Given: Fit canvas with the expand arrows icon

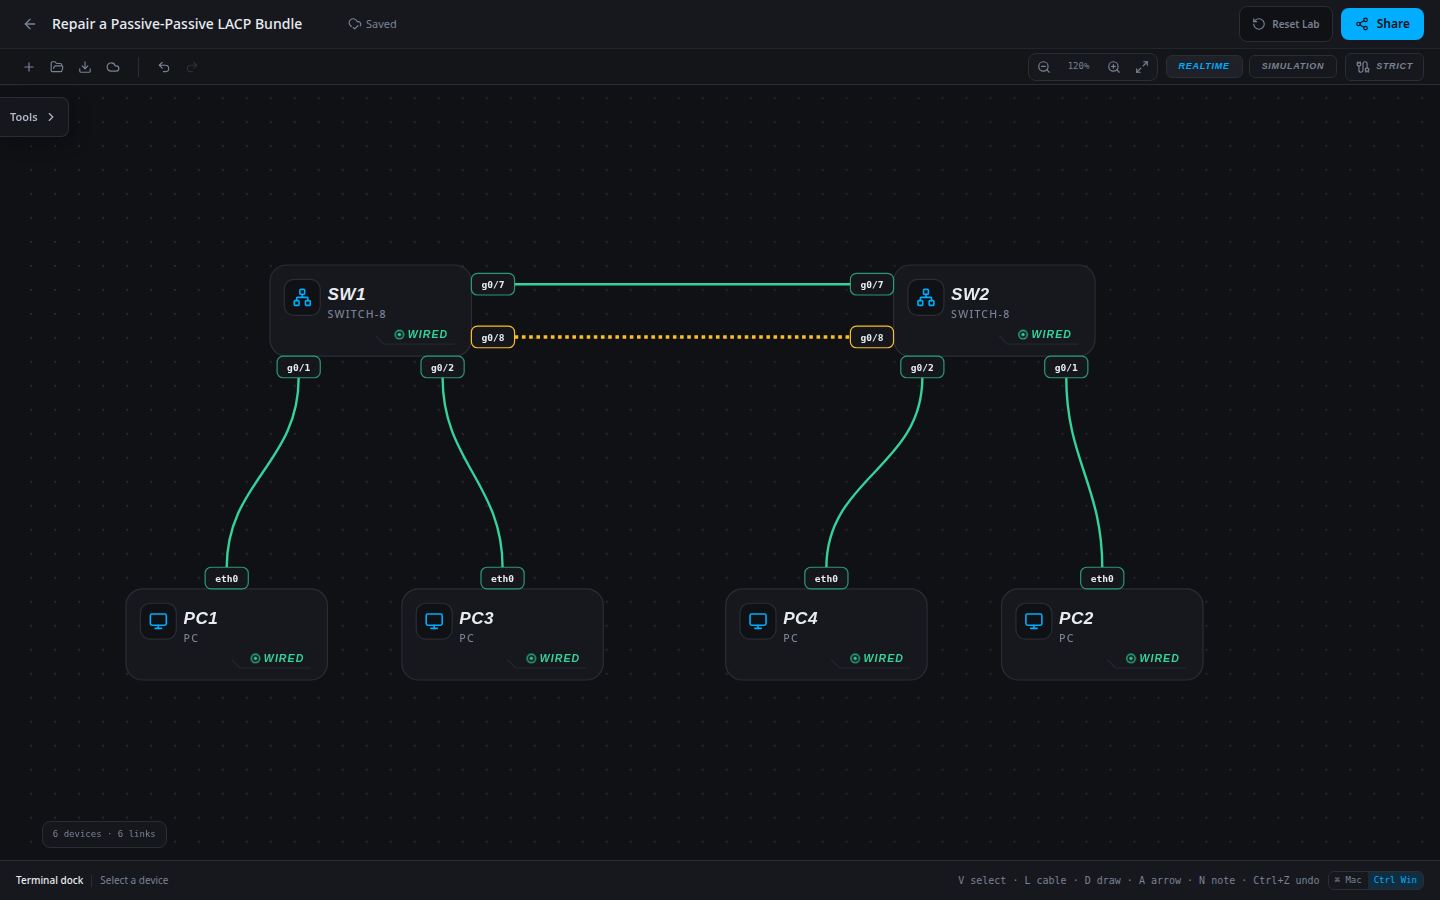Looking at the screenshot, I should (1142, 67).
